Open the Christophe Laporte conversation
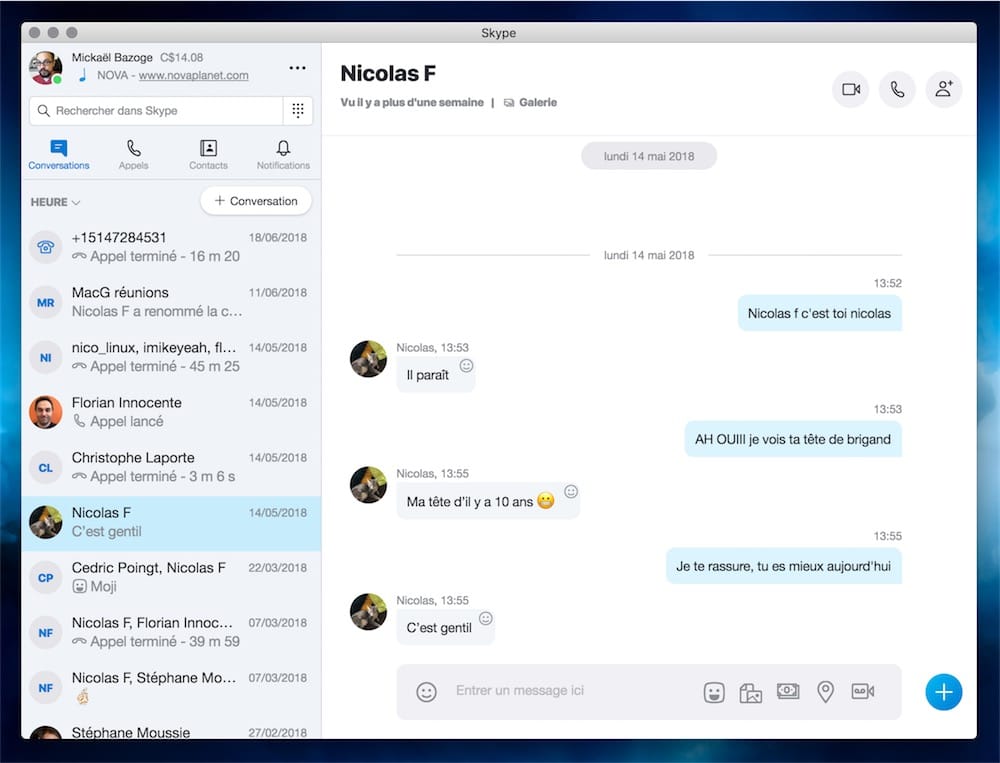This screenshot has width=1000, height=763. point(171,468)
